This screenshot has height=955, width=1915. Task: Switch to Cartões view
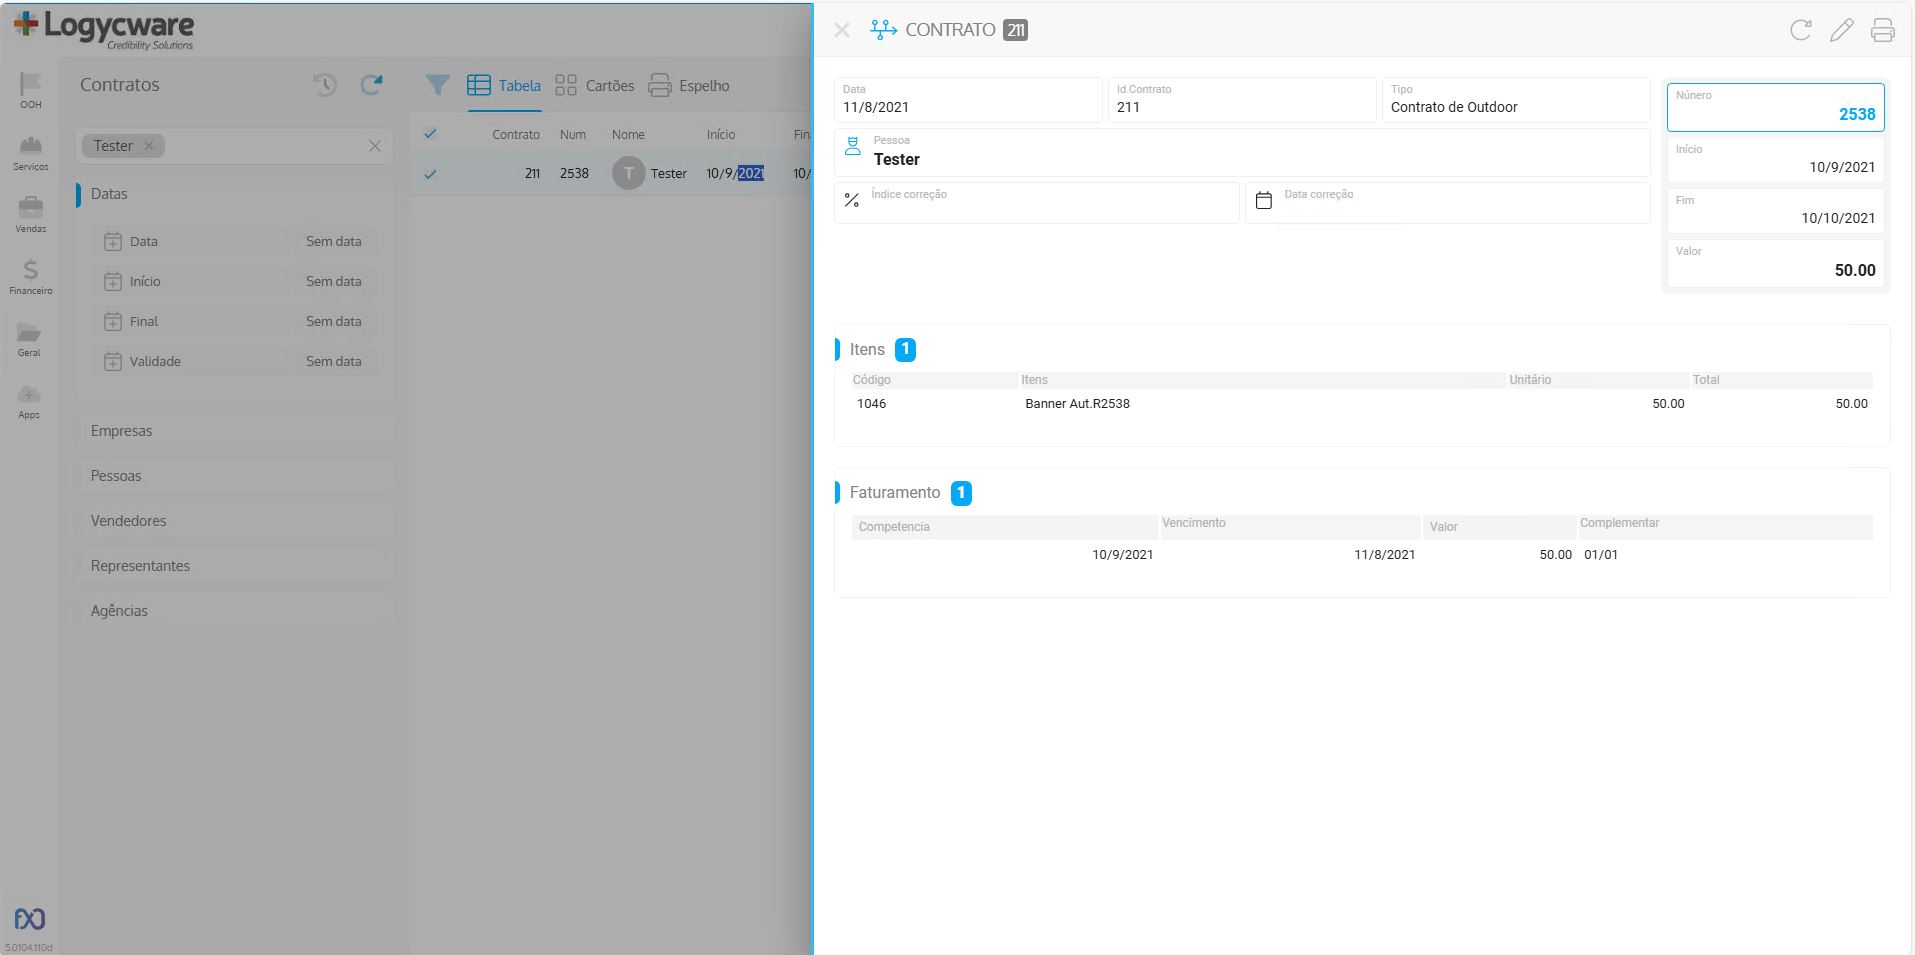(595, 86)
